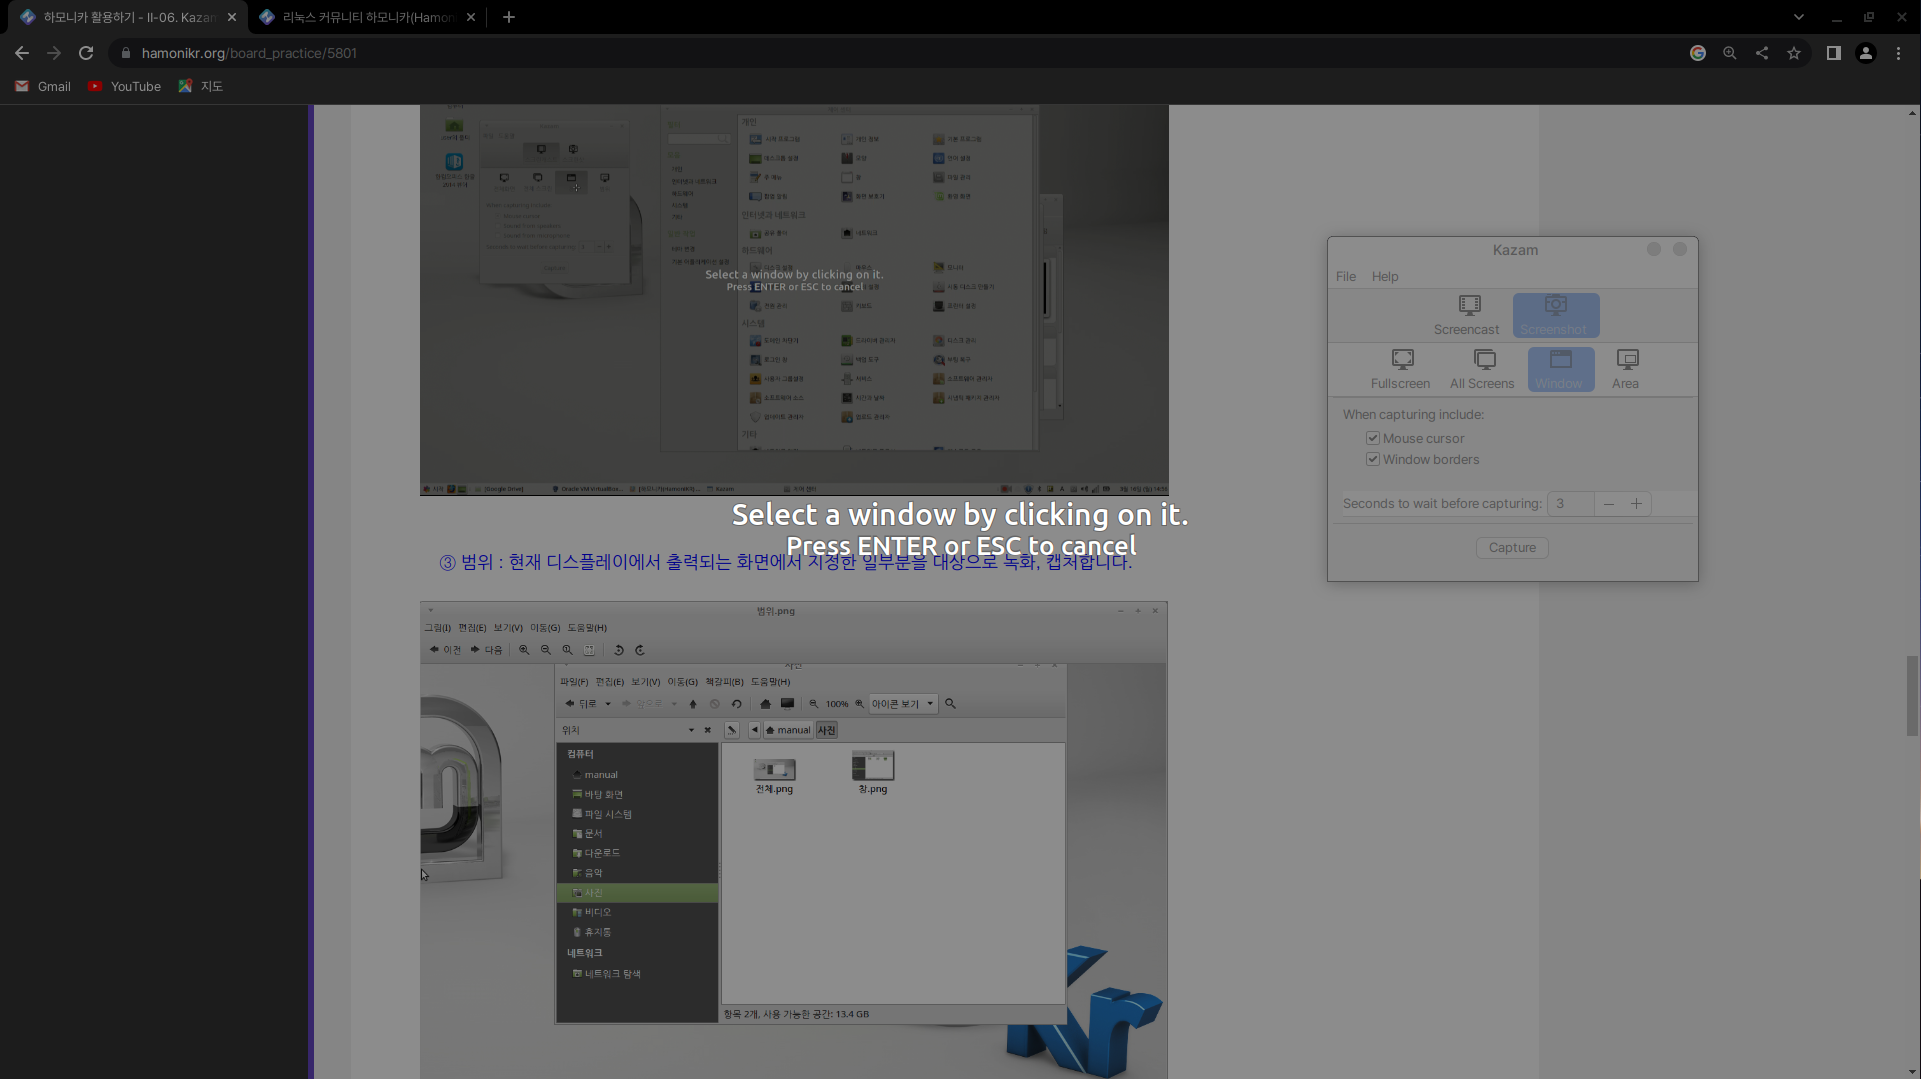
Task: Open YouTube bookmark
Action: (x=124, y=86)
